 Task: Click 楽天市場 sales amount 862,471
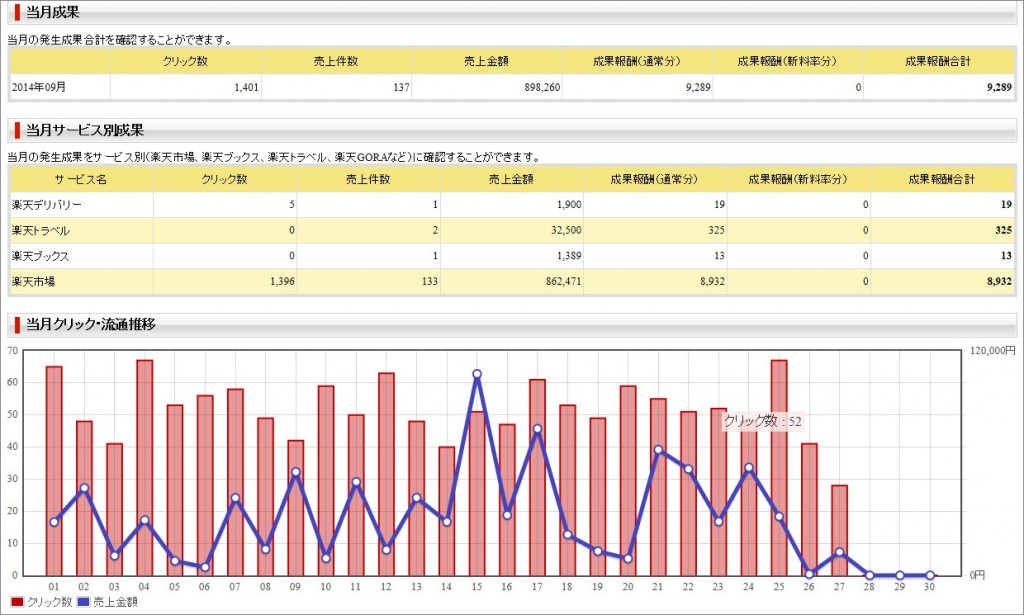[563, 281]
